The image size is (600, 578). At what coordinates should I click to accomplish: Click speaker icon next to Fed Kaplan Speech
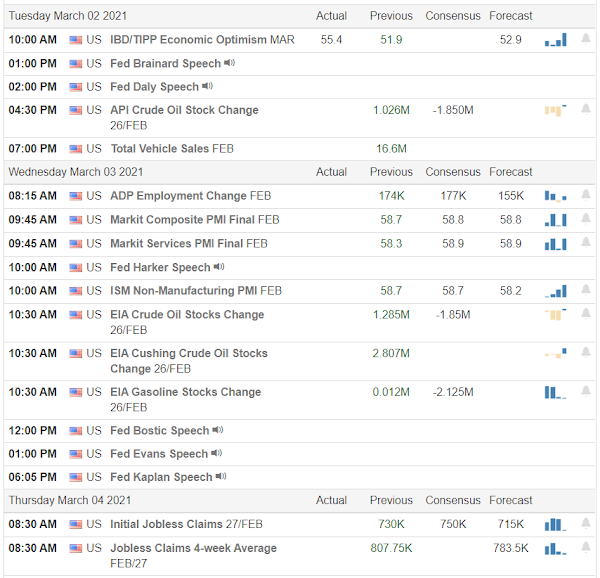pyautogui.click(x=221, y=477)
